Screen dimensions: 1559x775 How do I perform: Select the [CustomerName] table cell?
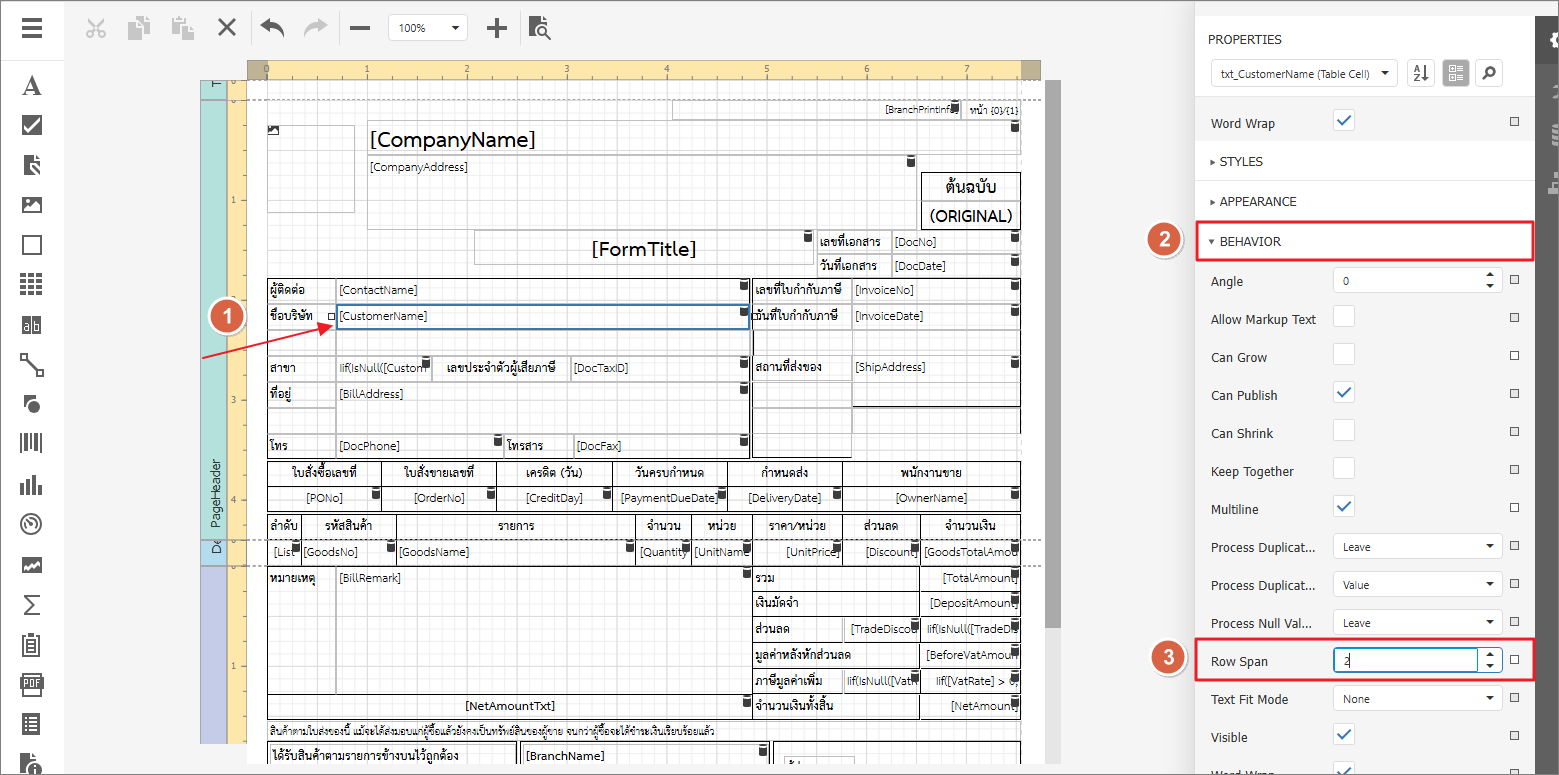click(543, 317)
